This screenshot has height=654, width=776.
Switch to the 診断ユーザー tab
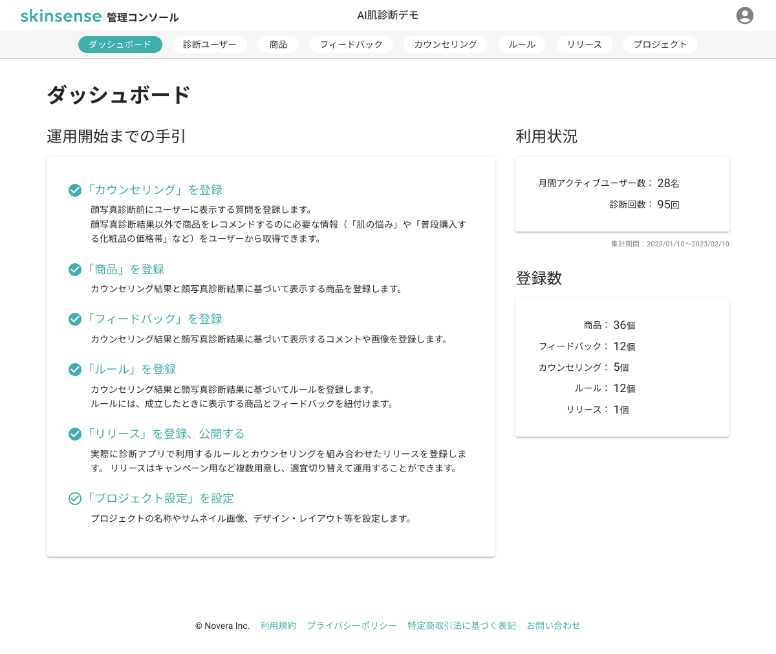coord(209,45)
